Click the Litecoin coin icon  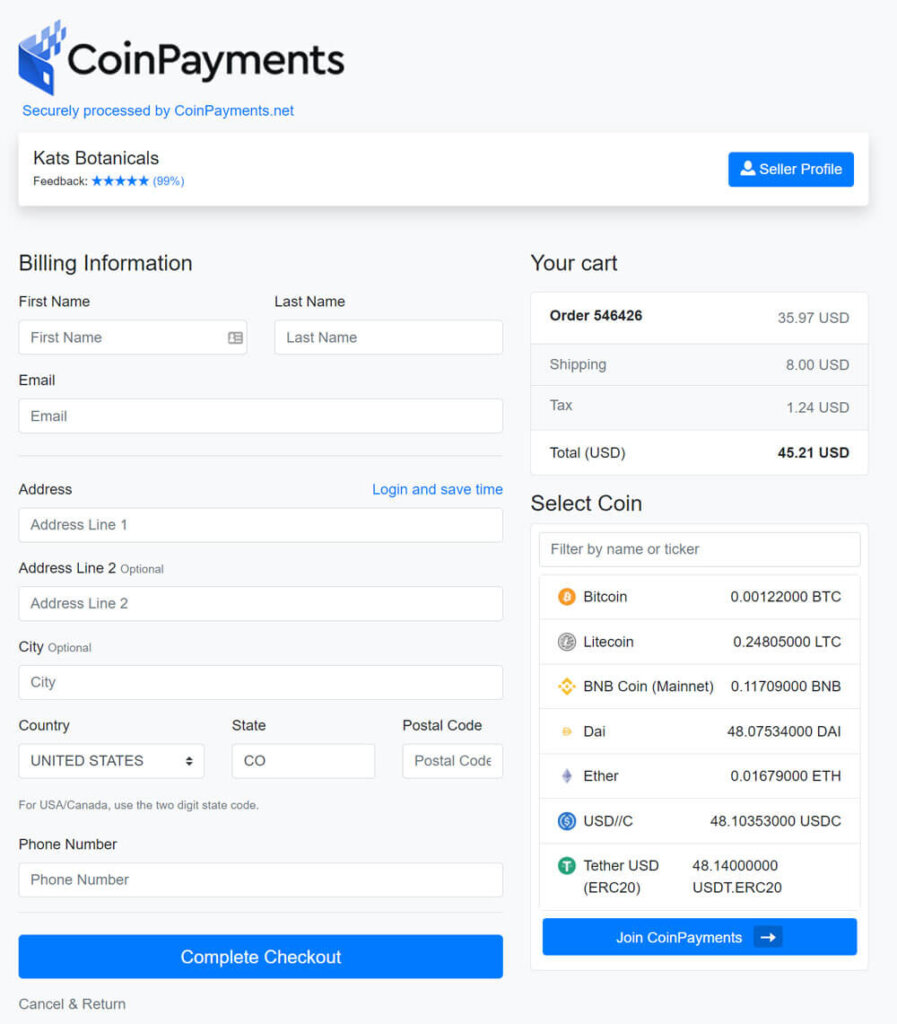coord(567,641)
